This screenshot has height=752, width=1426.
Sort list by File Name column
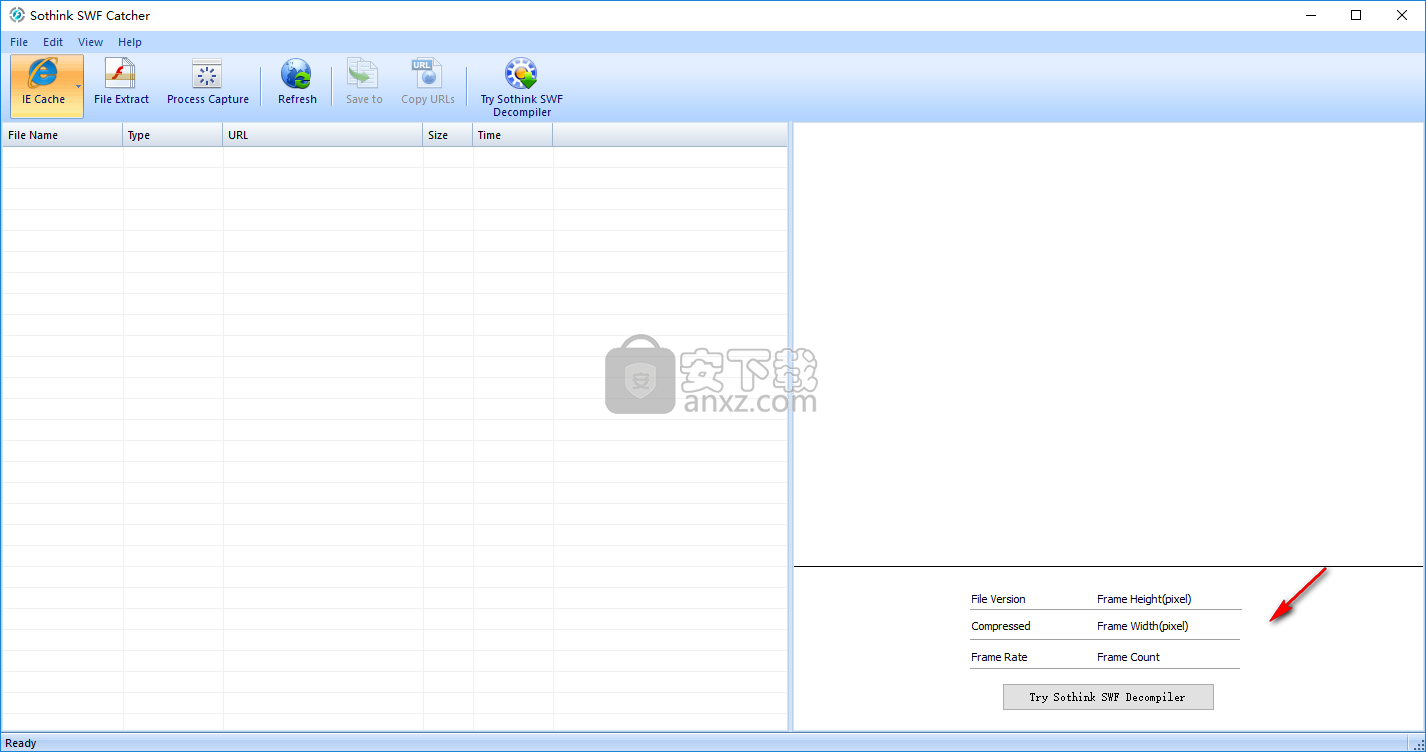coord(62,135)
